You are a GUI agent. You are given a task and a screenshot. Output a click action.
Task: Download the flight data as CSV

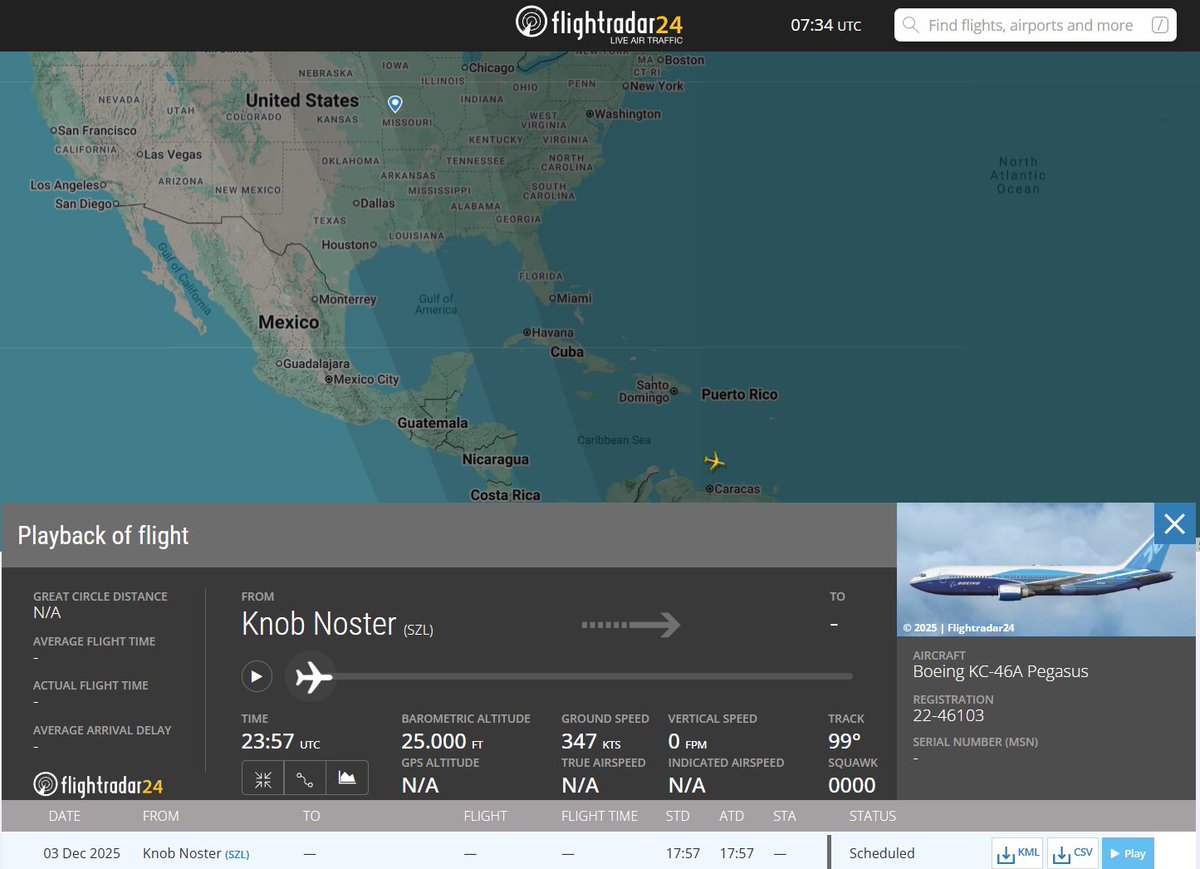tap(1072, 853)
